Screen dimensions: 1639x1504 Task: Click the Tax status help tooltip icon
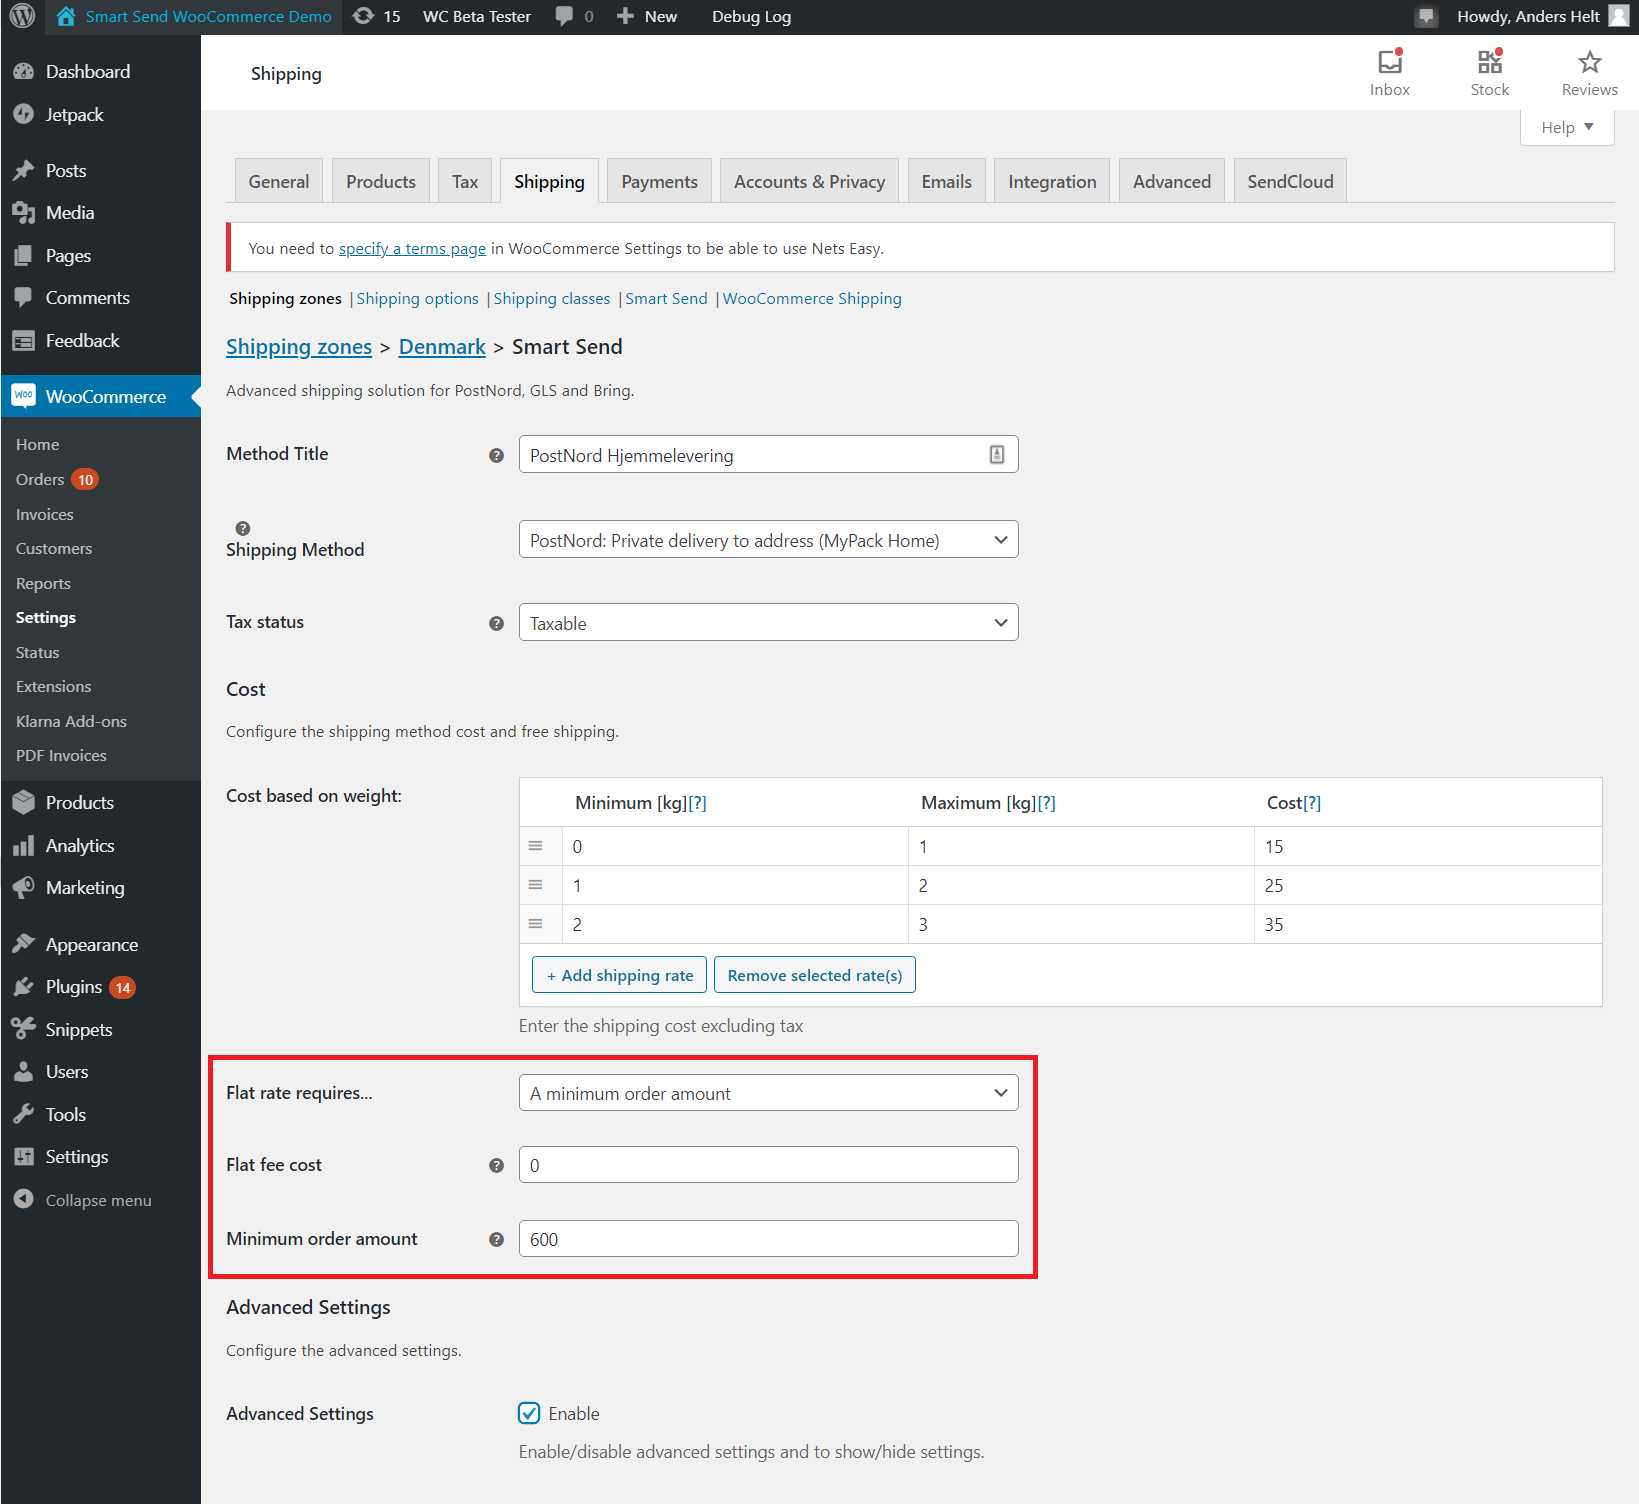pos(496,623)
